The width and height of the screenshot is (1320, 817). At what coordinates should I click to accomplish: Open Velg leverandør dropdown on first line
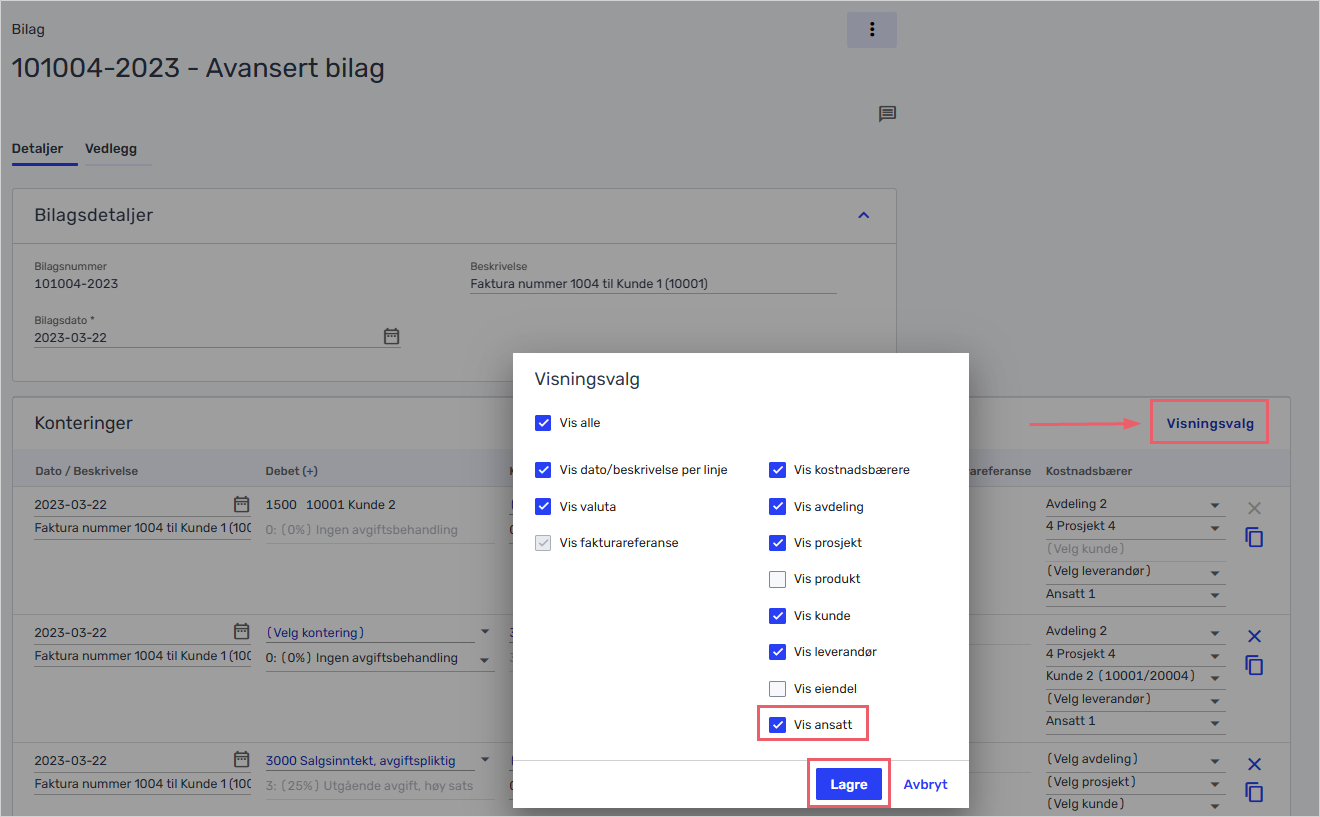[x=1135, y=571]
